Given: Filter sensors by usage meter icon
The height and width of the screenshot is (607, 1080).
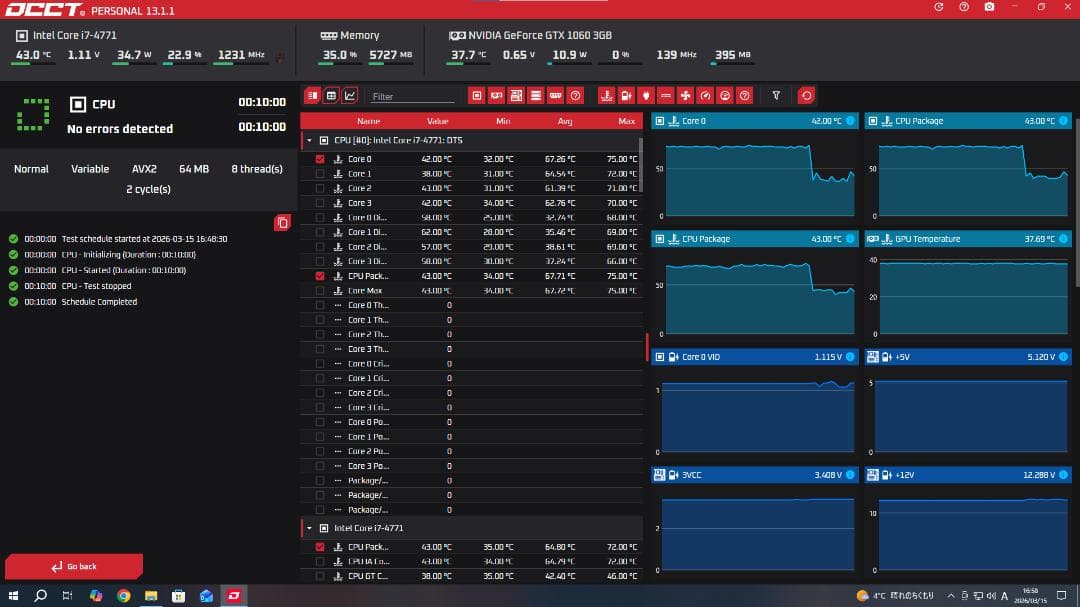Looking at the screenshot, I should [x=725, y=96].
